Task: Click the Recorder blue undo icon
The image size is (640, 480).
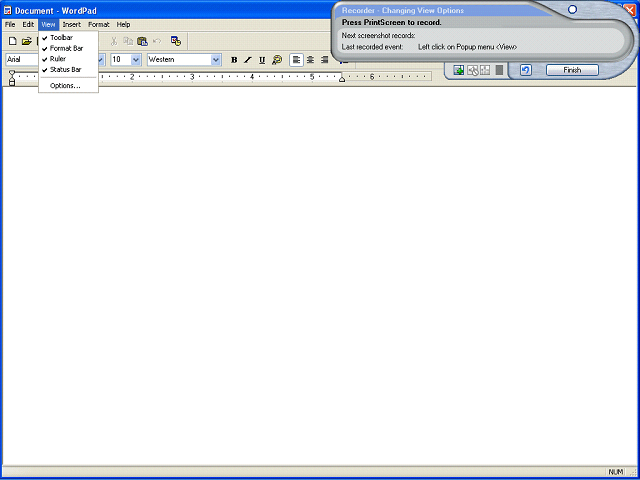Action: pyautogui.click(x=526, y=70)
